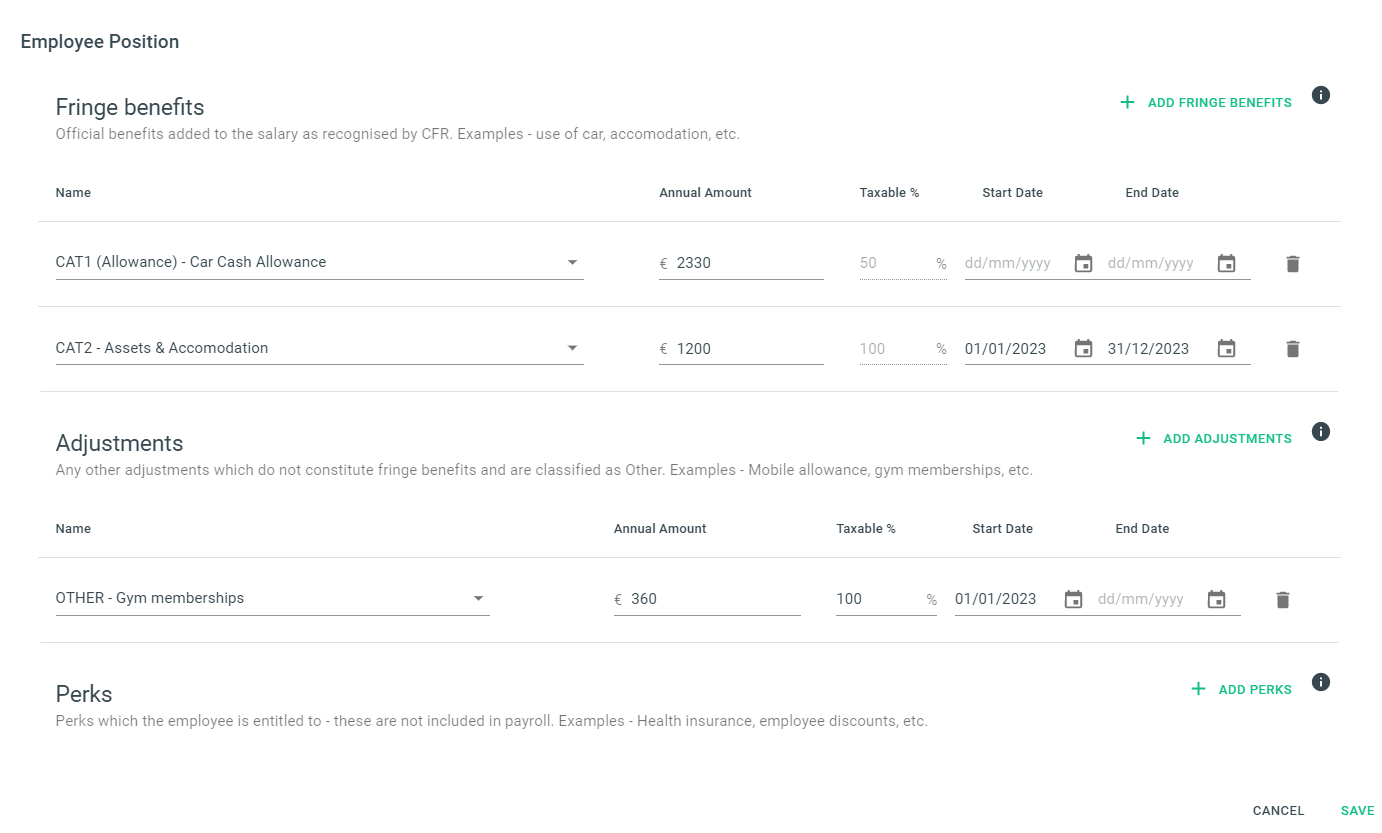Image resolution: width=1382 pixels, height=833 pixels.
Task: Delete the Assets & Accomodation row
Action: 1292,349
